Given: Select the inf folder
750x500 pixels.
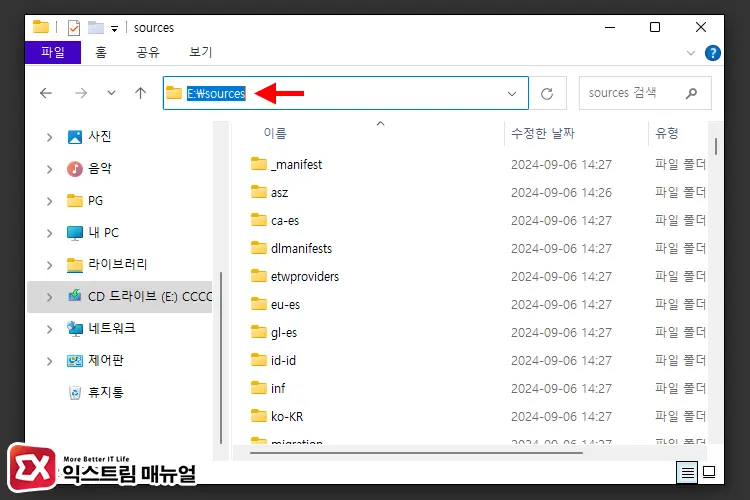Looking at the screenshot, I should click(x=278, y=389).
